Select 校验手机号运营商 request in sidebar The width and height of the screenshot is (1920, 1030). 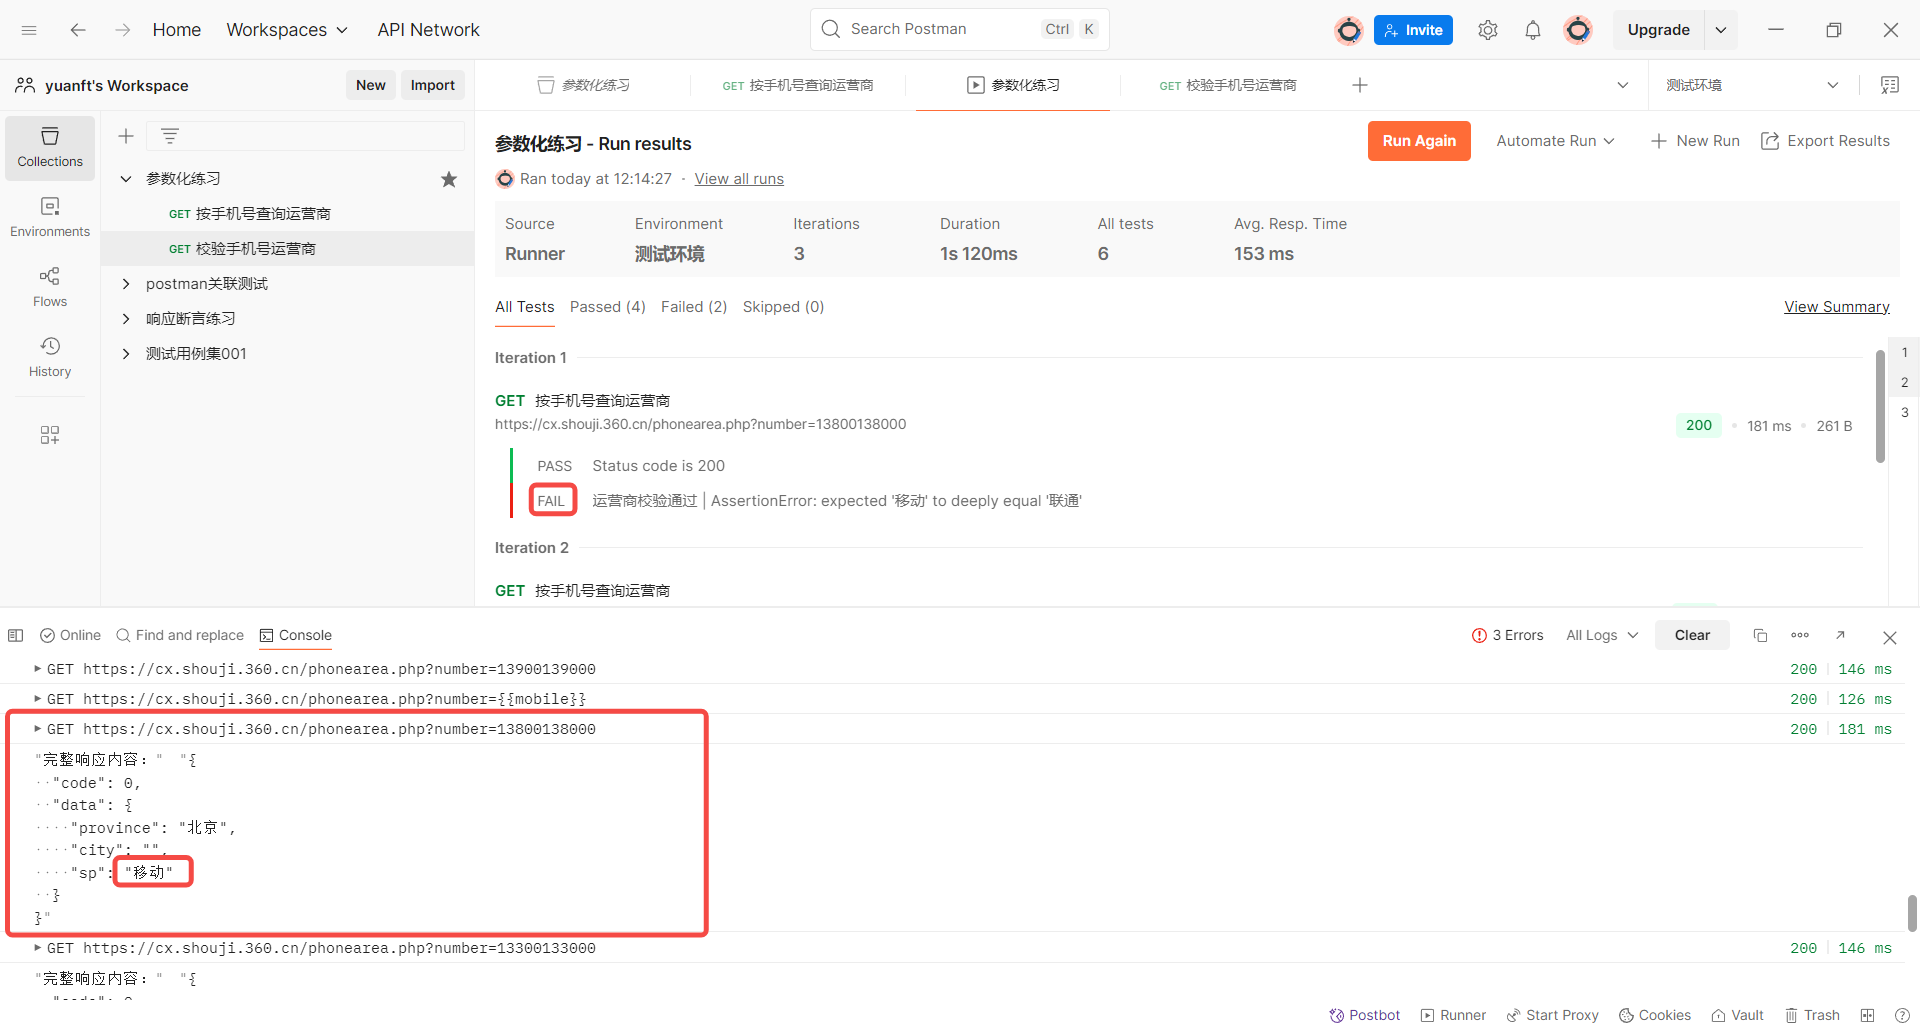[287, 249]
